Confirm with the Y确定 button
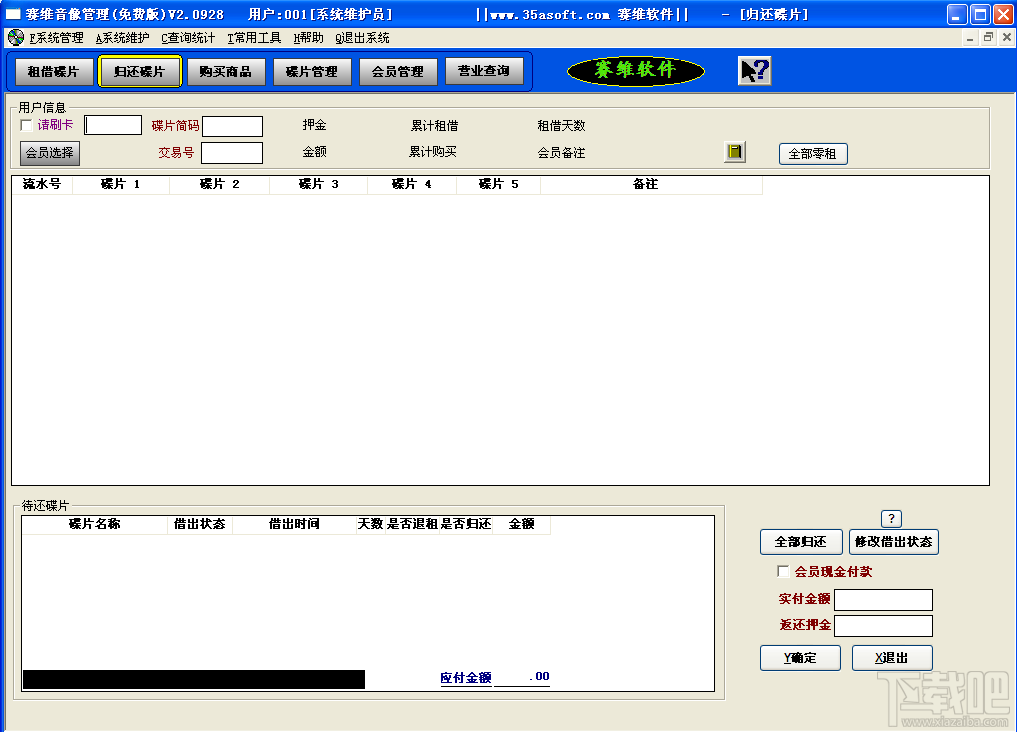This screenshot has height=732, width=1017. [800, 658]
